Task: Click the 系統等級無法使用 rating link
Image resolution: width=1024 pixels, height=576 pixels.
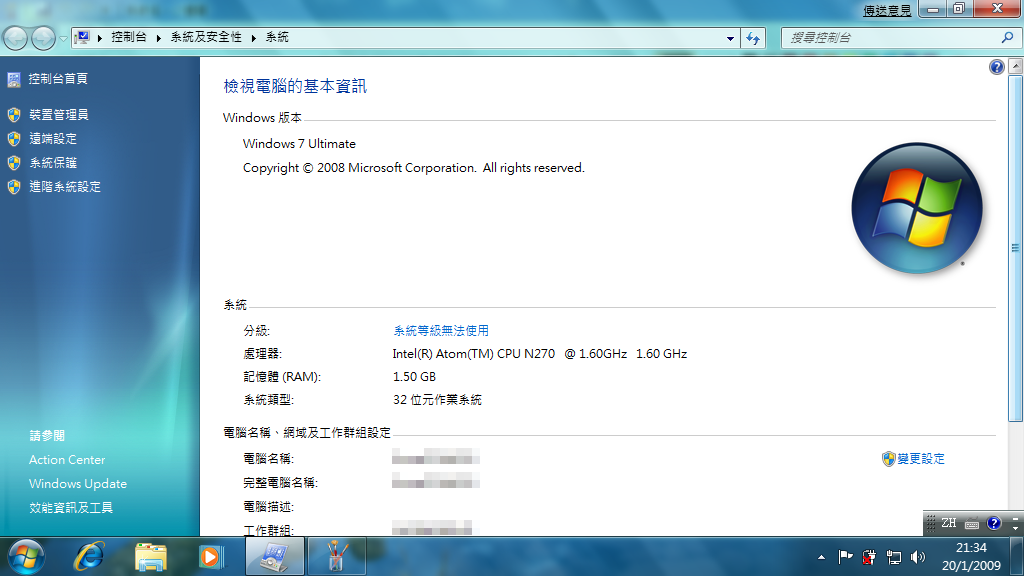Action: pos(441,330)
